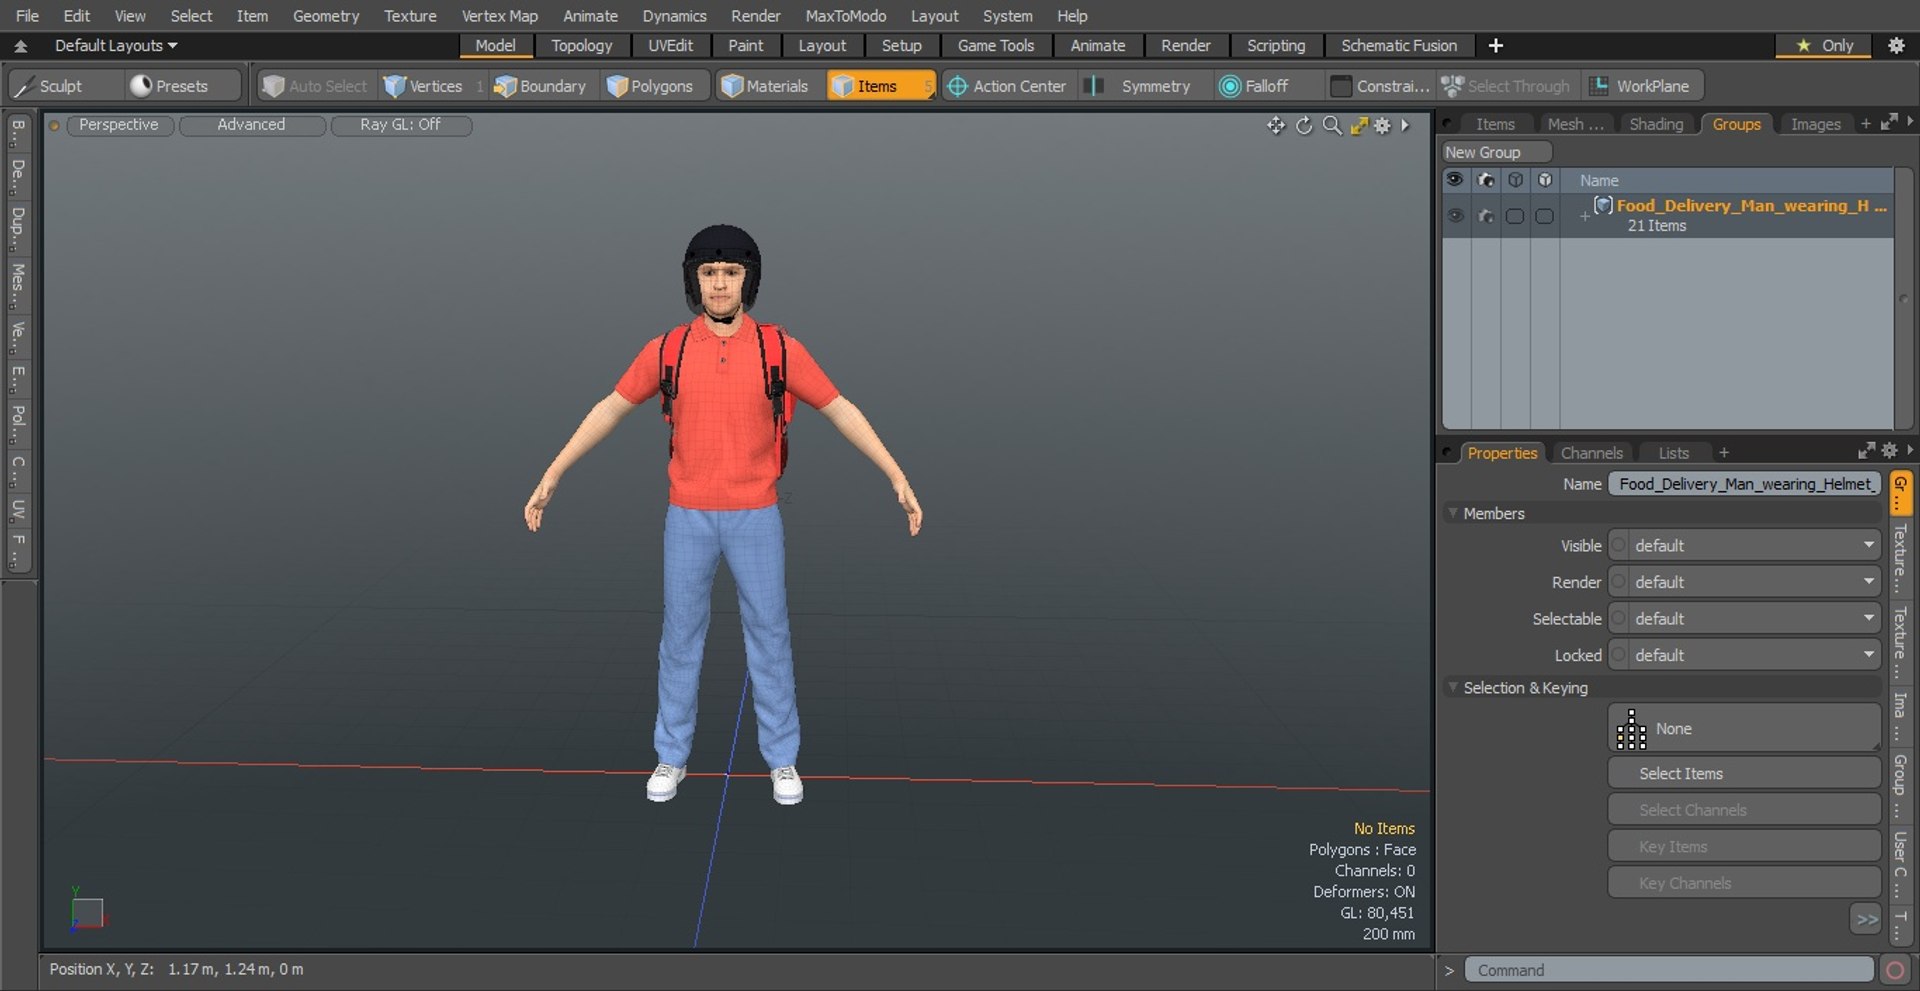The image size is (1920, 991).
Task: Open the Action Center options
Action: coord(1007,86)
